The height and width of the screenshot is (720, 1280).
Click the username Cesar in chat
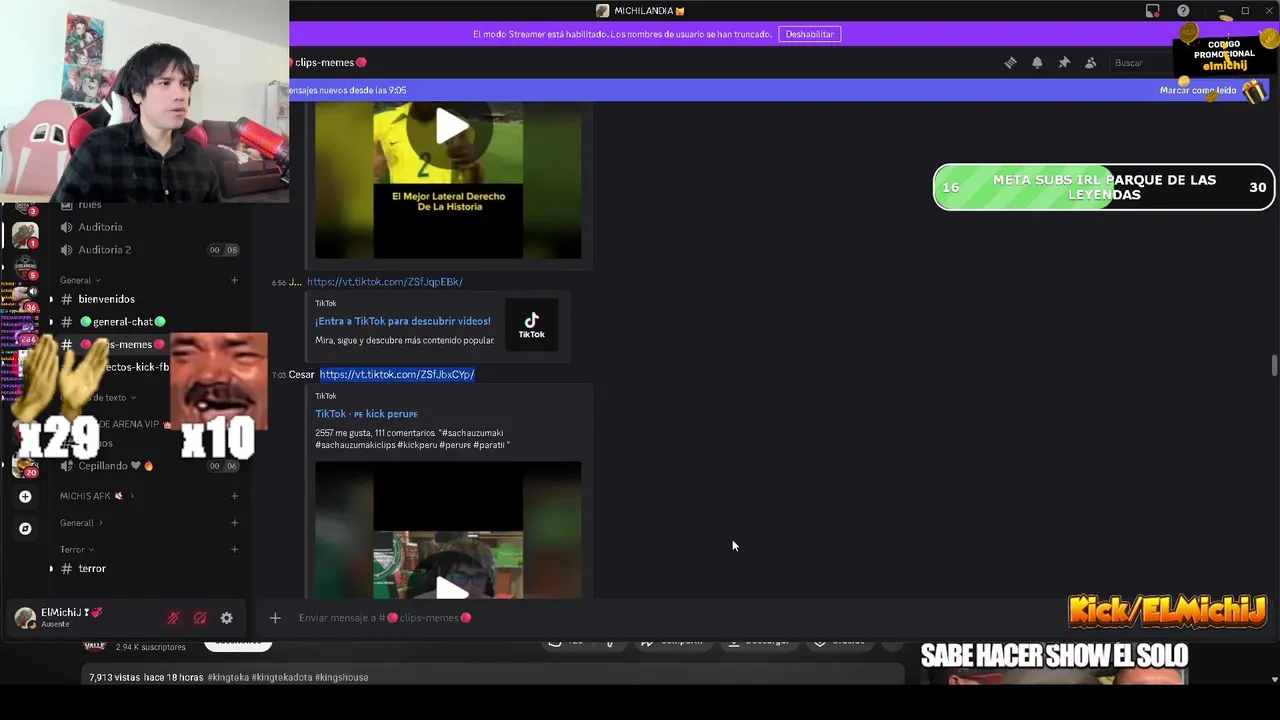[x=301, y=375]
